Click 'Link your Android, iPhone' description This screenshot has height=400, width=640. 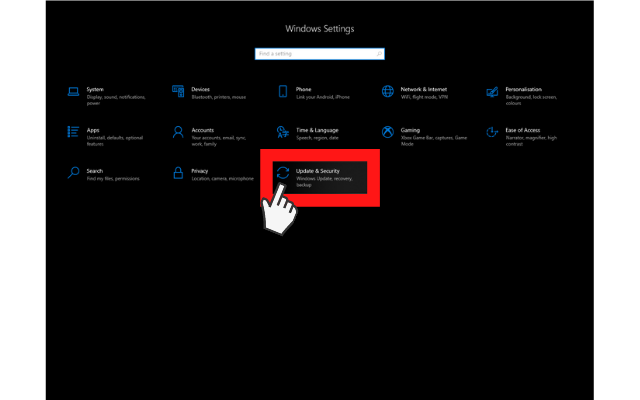323,97
